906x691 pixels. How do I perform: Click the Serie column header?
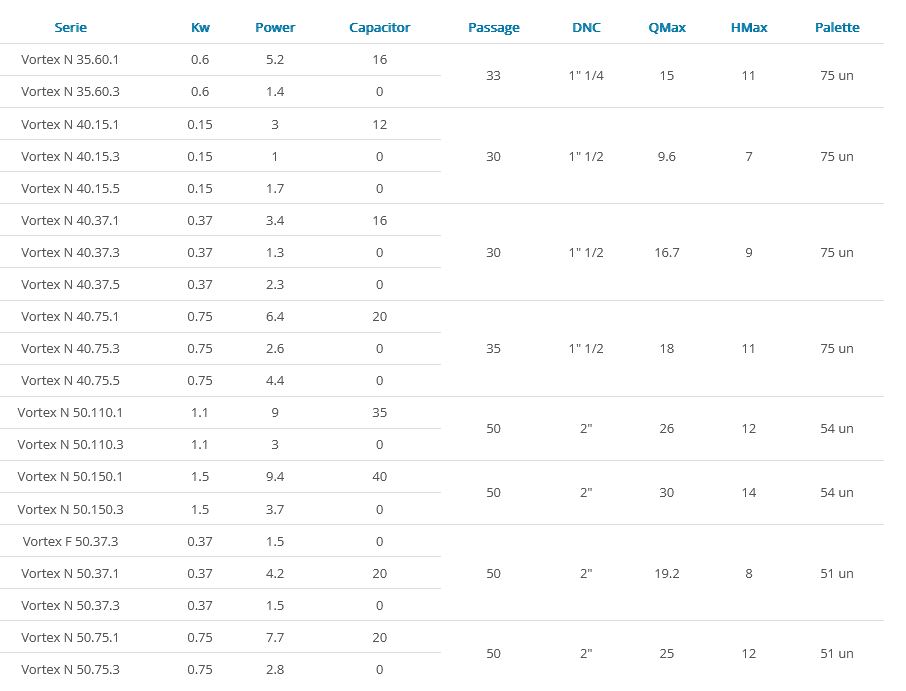point(70,27)
